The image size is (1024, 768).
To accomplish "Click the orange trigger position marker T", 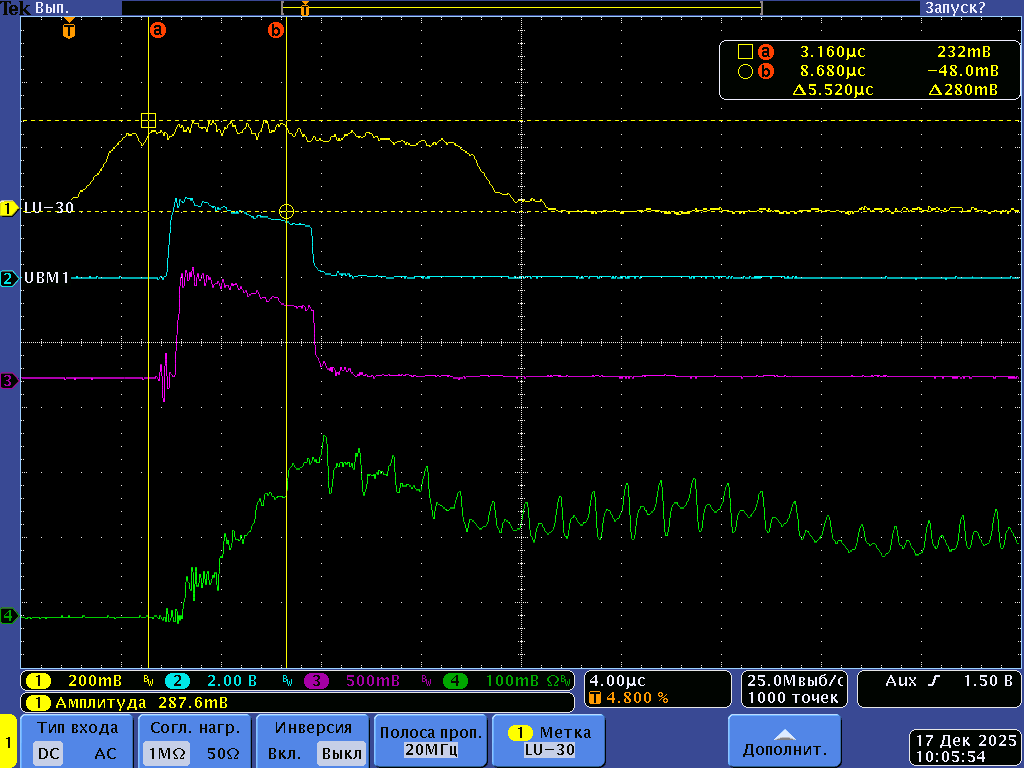I will coord(68,31).
